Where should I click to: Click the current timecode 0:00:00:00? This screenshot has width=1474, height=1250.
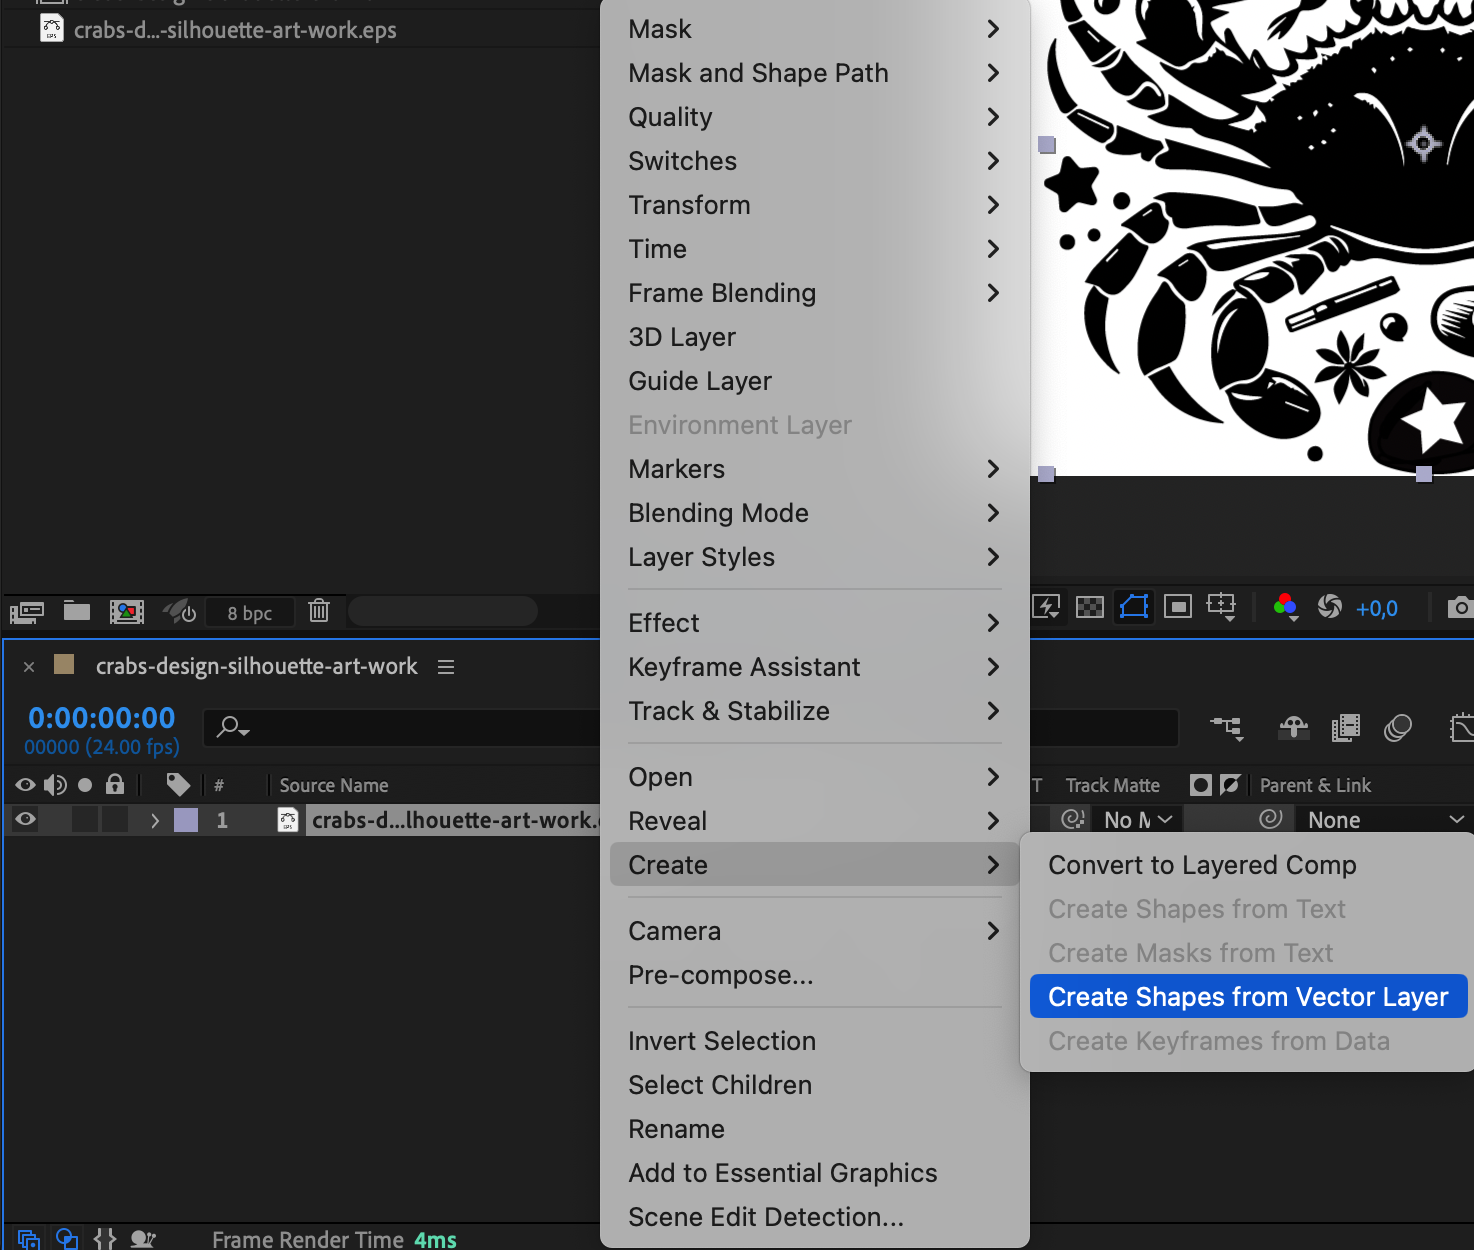102,717
